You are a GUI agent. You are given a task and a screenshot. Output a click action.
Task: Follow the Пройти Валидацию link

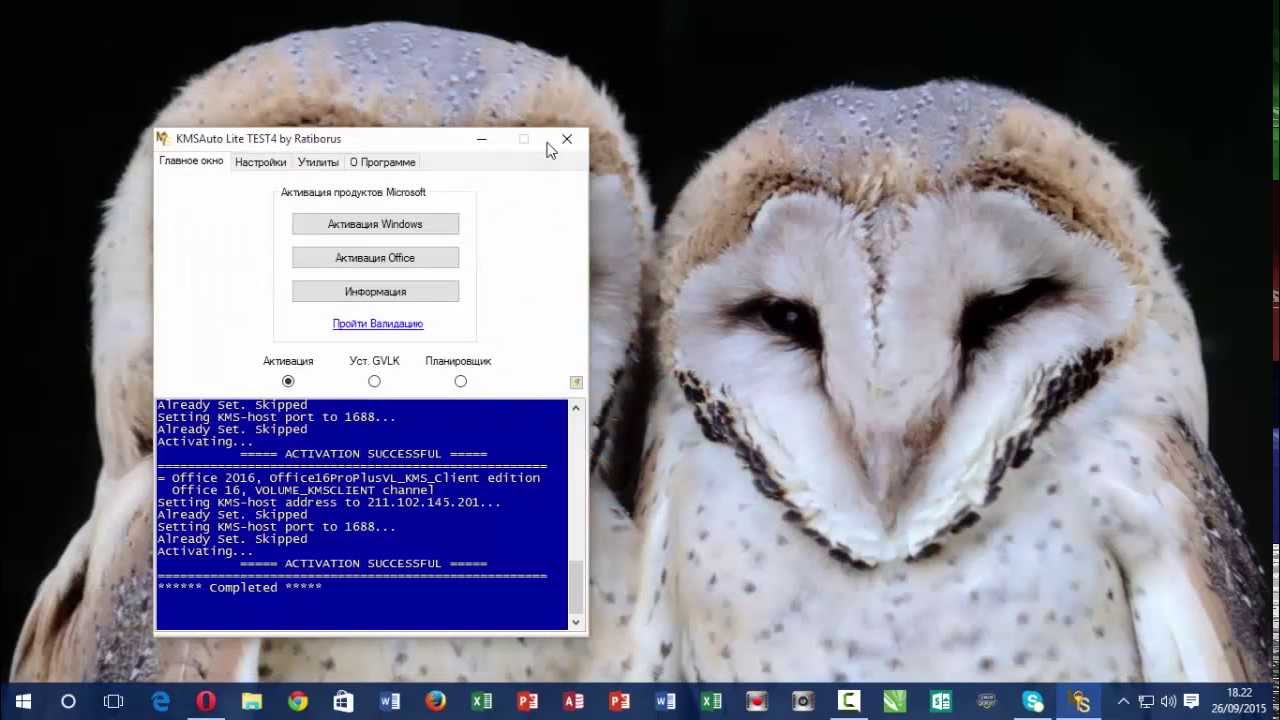click(378, 324)
